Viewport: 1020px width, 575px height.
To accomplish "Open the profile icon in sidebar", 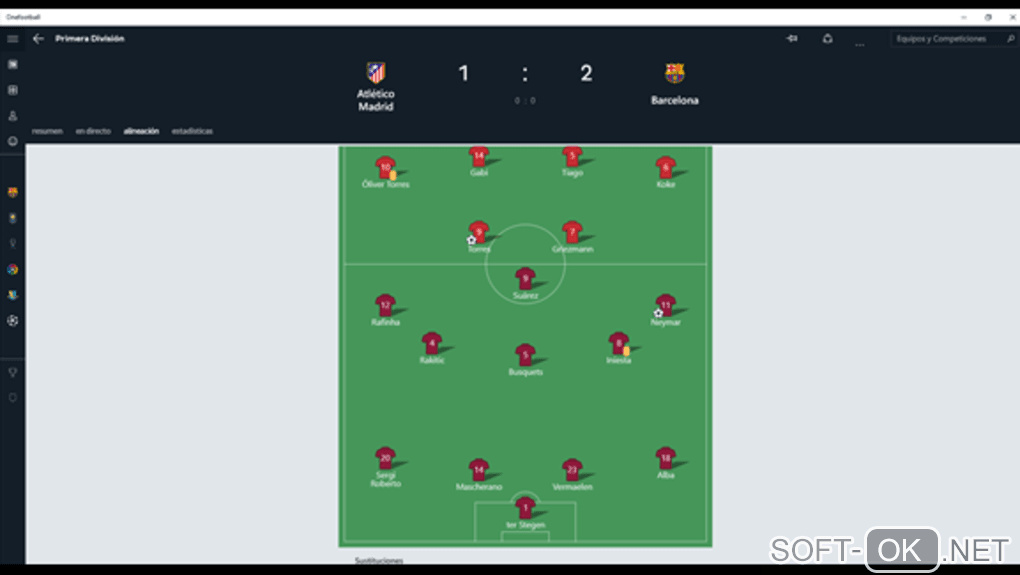I will [13, 116].
